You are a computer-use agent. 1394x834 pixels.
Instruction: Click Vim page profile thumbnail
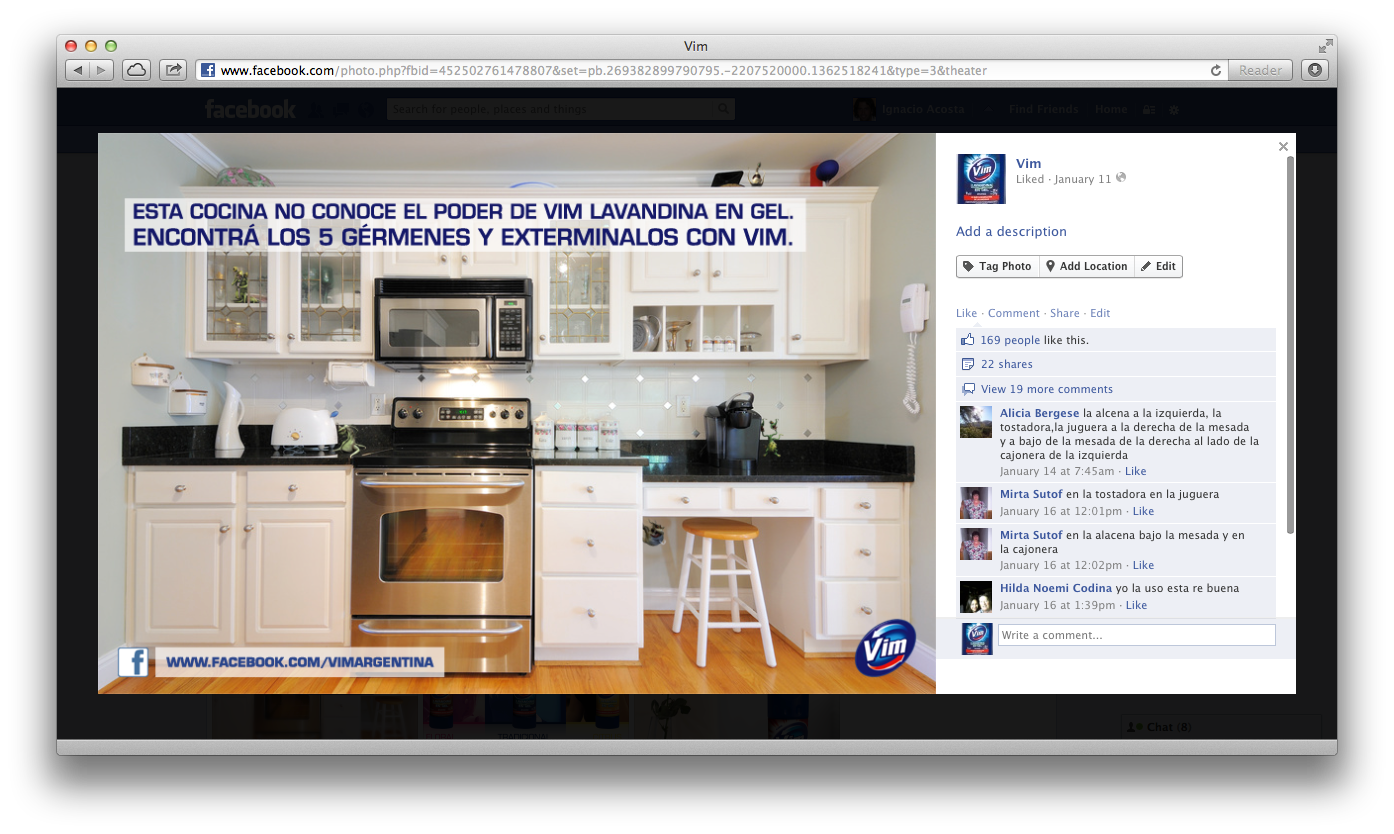pos(981,179)
